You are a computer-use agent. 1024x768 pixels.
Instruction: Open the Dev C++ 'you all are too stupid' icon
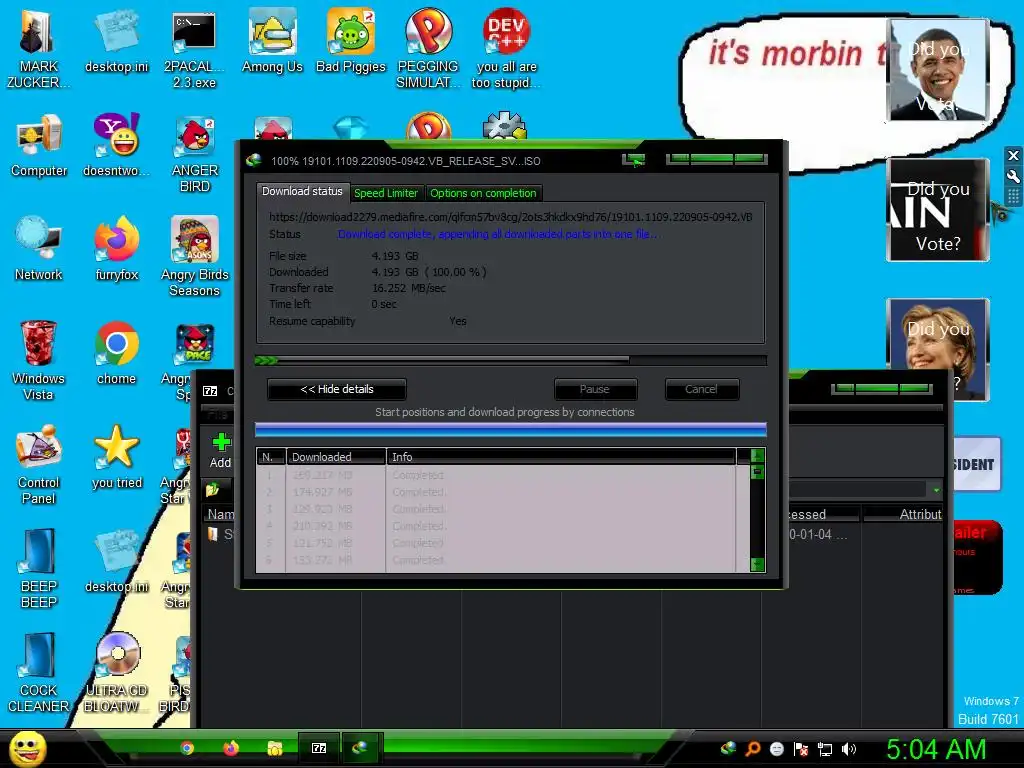pyautogui.click(x=506, y=49)
